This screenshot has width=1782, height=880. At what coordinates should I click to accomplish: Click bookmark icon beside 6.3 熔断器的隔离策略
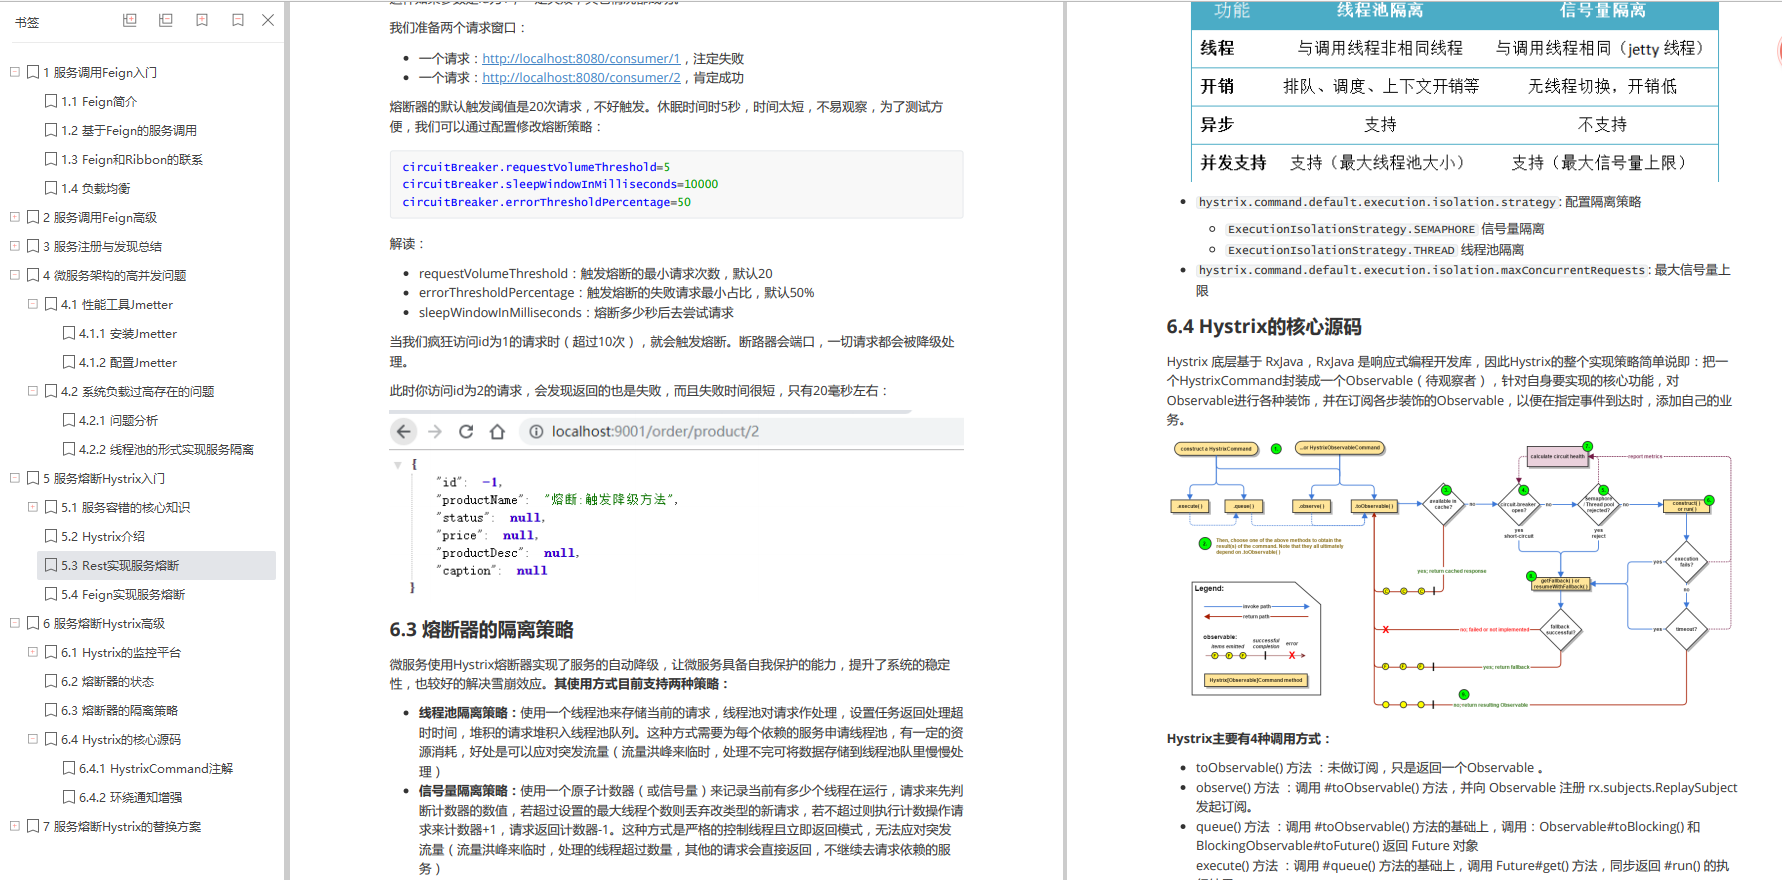click(x=51, y=710)
